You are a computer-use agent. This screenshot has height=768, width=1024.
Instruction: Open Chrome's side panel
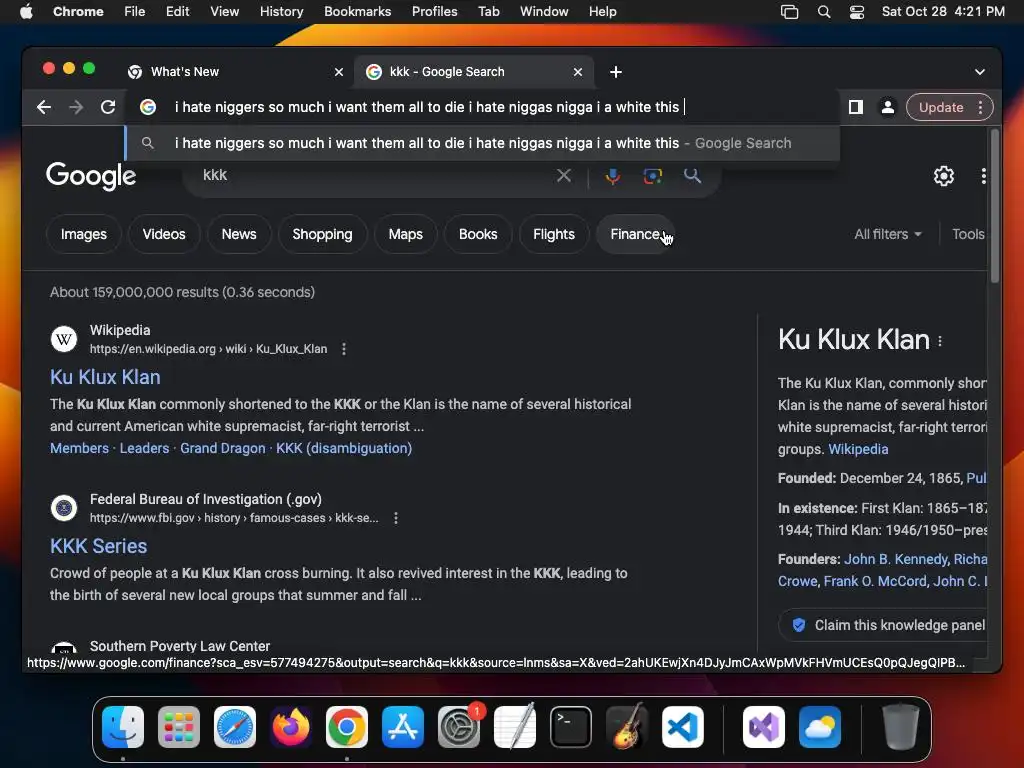click(x=856, y=107)
